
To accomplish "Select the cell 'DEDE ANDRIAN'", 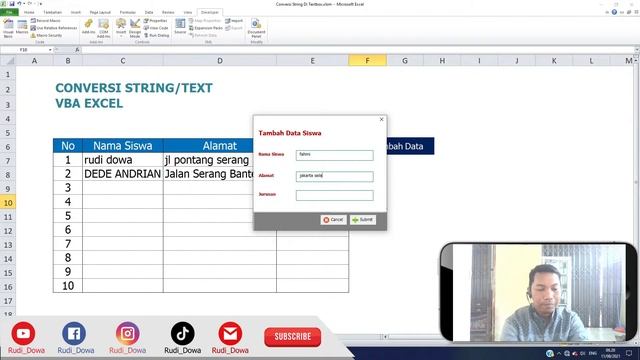I will 122,174.
